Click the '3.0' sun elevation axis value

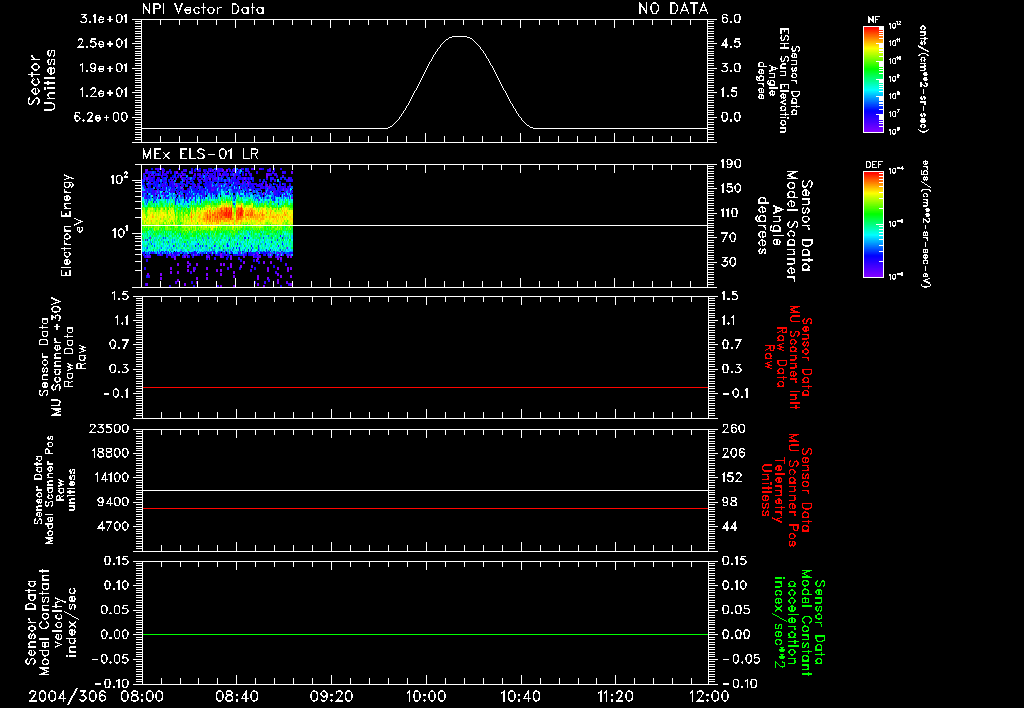click(x=731, y=68)
